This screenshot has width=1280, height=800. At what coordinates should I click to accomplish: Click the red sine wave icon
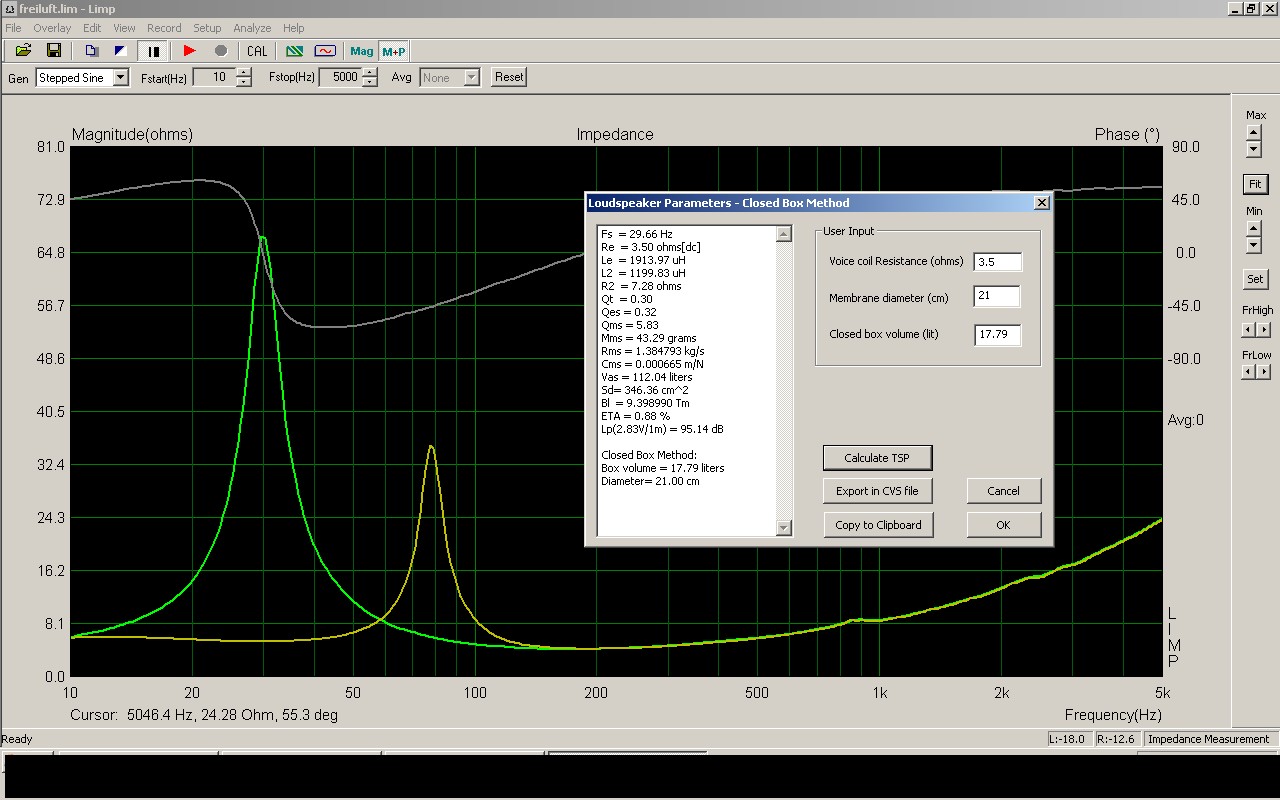(x=325, y=51)
